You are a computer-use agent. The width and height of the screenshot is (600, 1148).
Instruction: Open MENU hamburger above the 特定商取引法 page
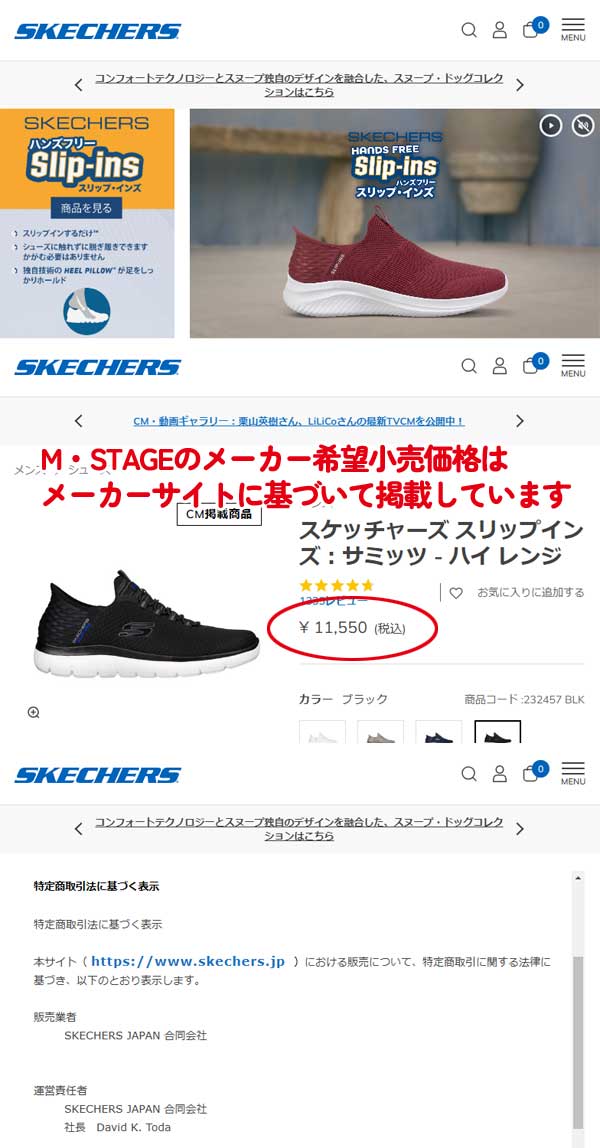tap(573, 773)
